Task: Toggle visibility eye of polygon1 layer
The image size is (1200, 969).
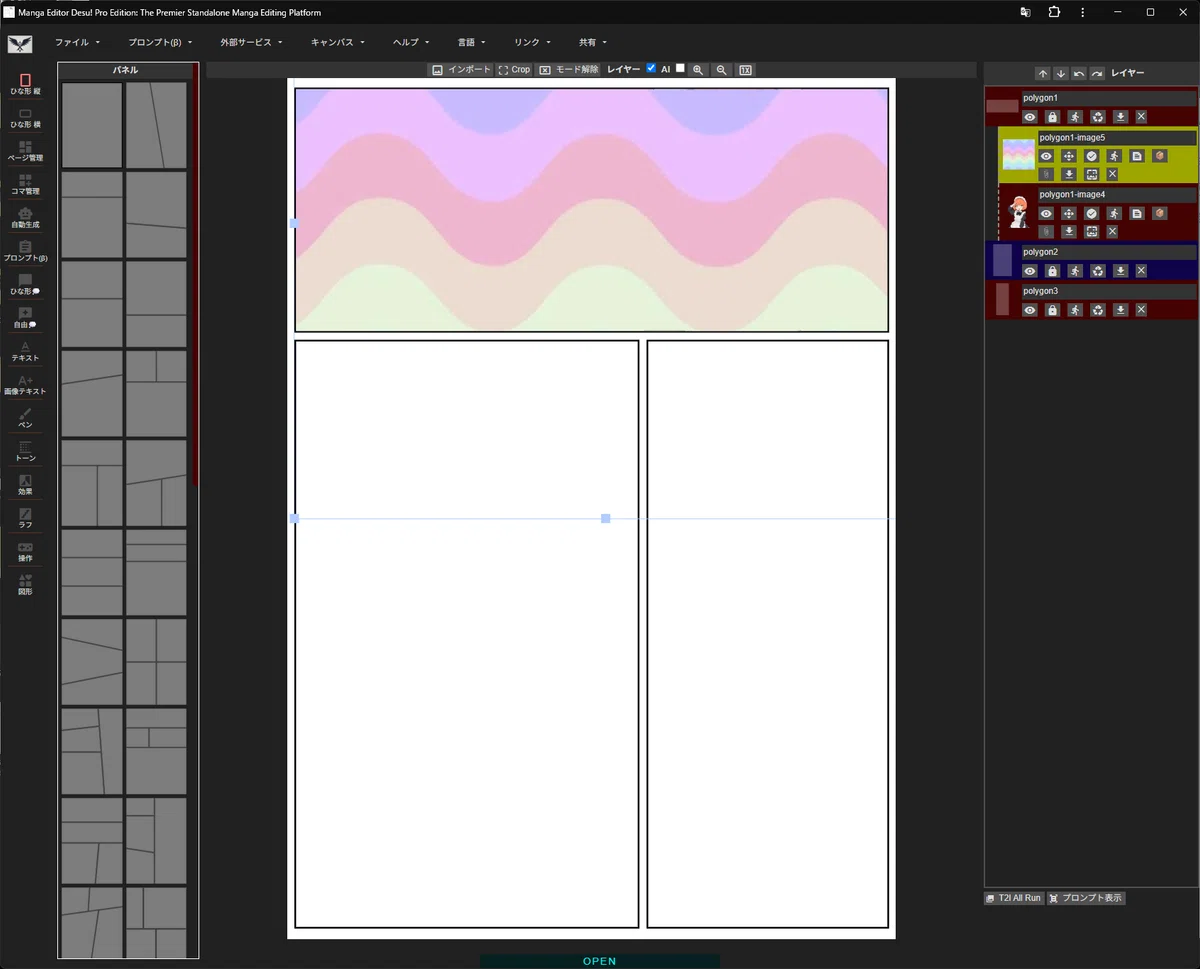Action: [1029, 117]
